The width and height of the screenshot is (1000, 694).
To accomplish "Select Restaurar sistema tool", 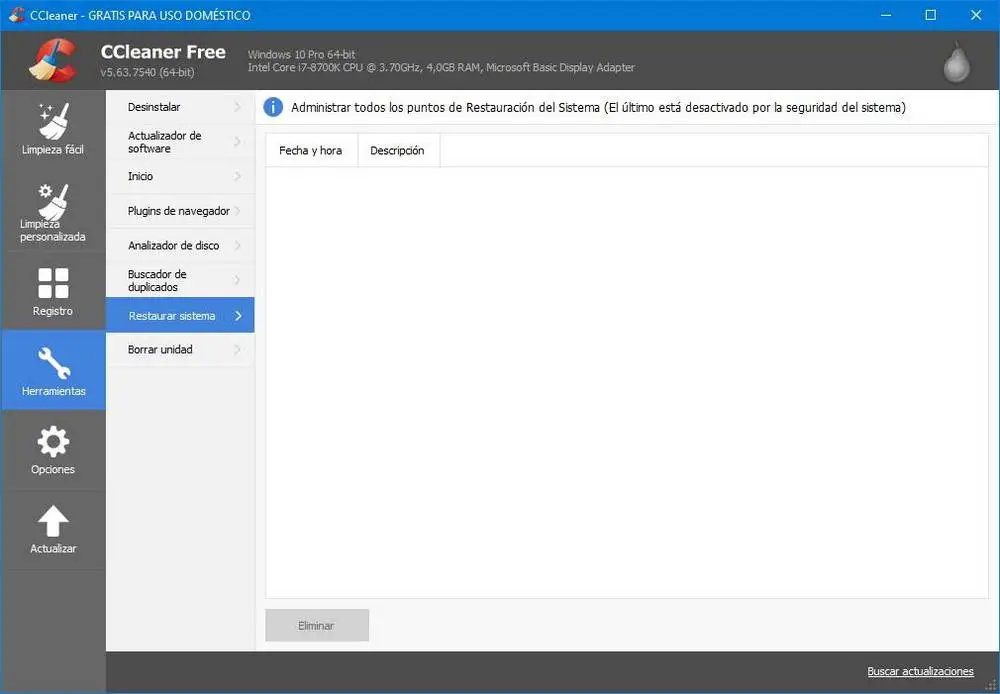I will (x=180, y=315).
